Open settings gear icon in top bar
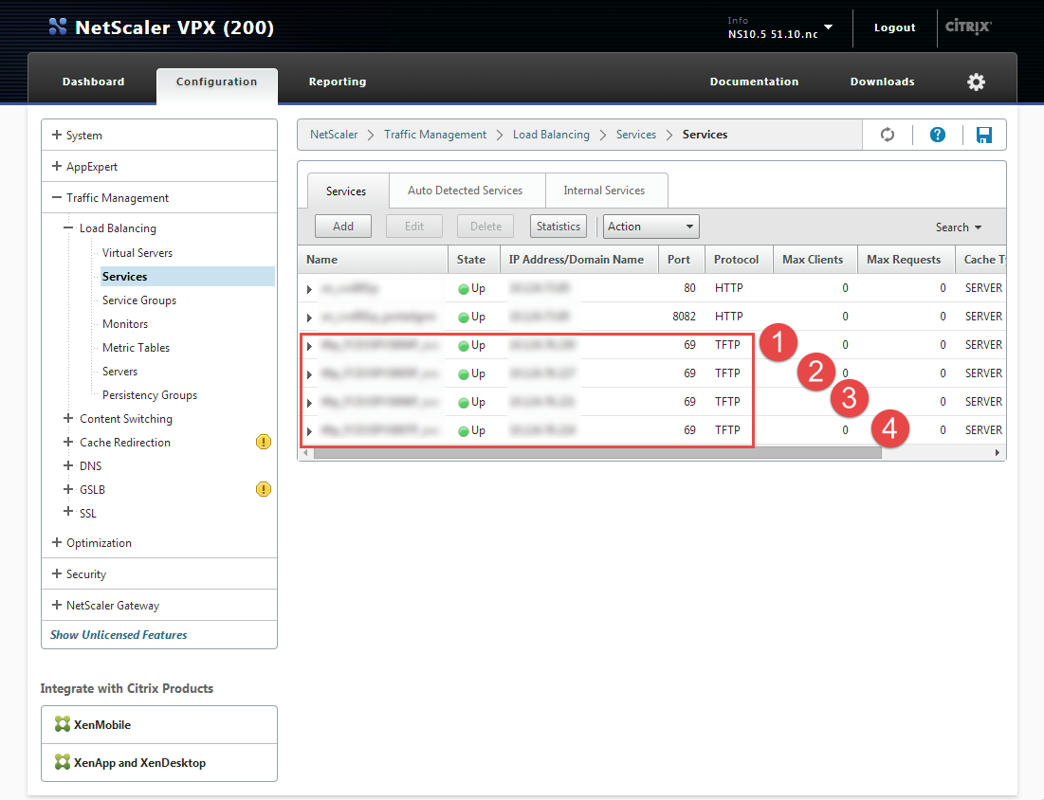The image size is (1044, 800). (976, 82)
